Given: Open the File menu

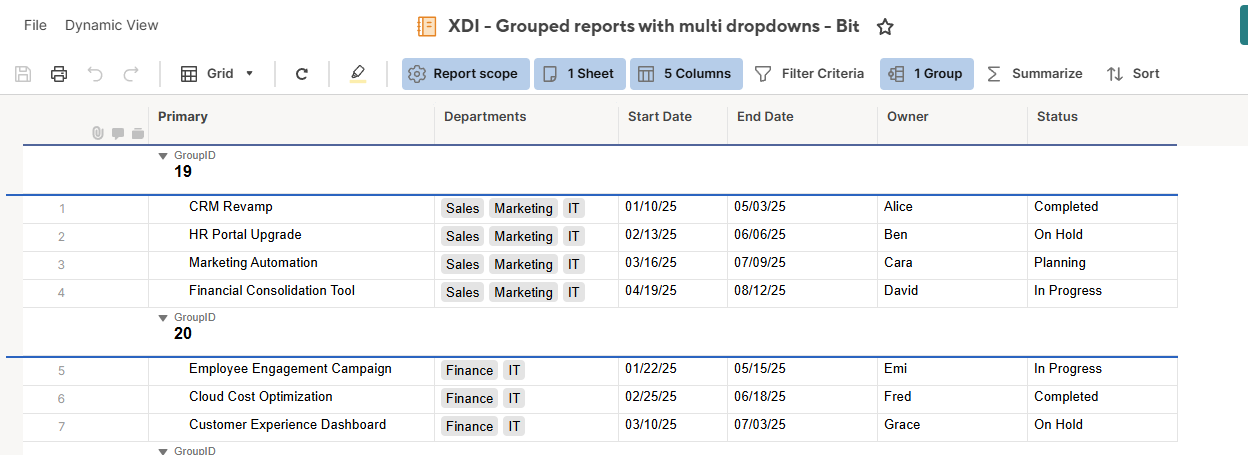Looking at the screenshot, I should [35, 25].
